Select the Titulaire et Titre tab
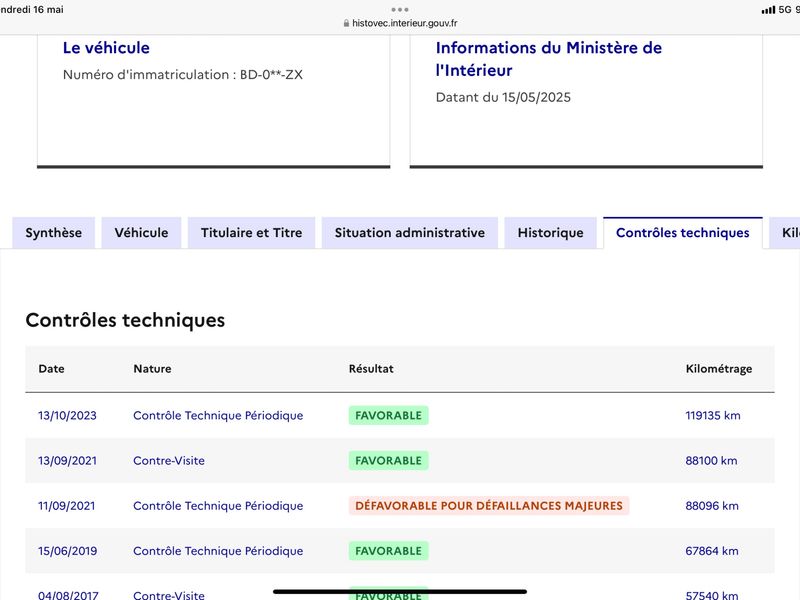Image resolution: width=800 pixels, height=600 pixels. tap(252, 233)
